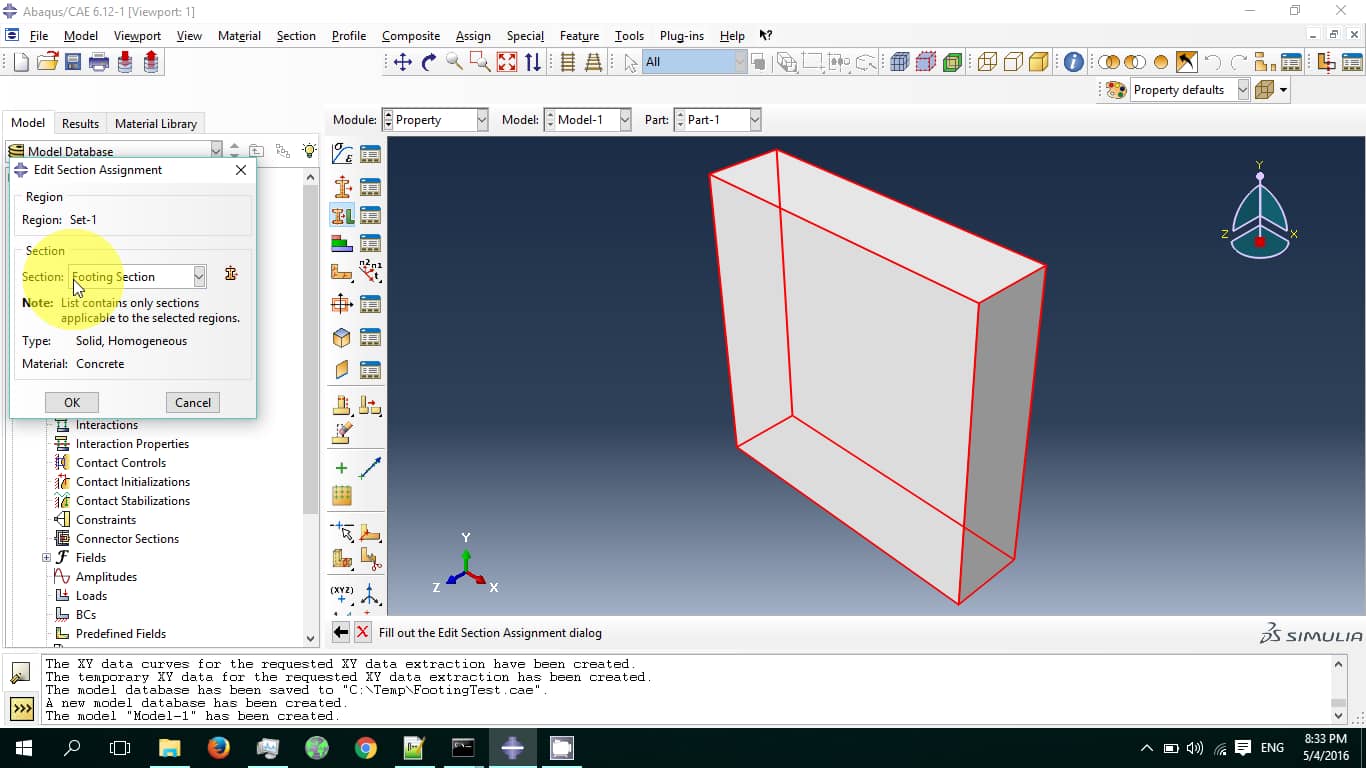
Task: Expand the Fields tree node
Action: (x=46, y=558)
